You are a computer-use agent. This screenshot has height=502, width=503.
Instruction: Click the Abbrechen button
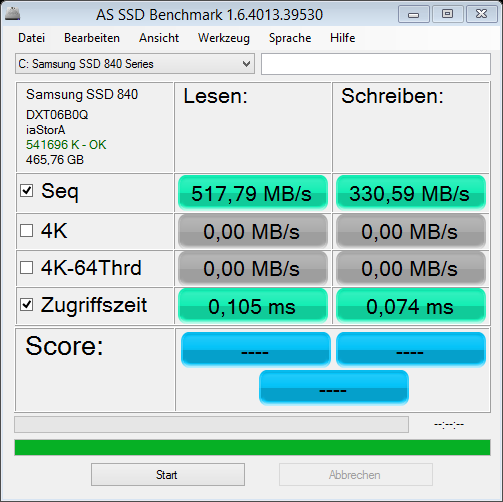[356, 474]
